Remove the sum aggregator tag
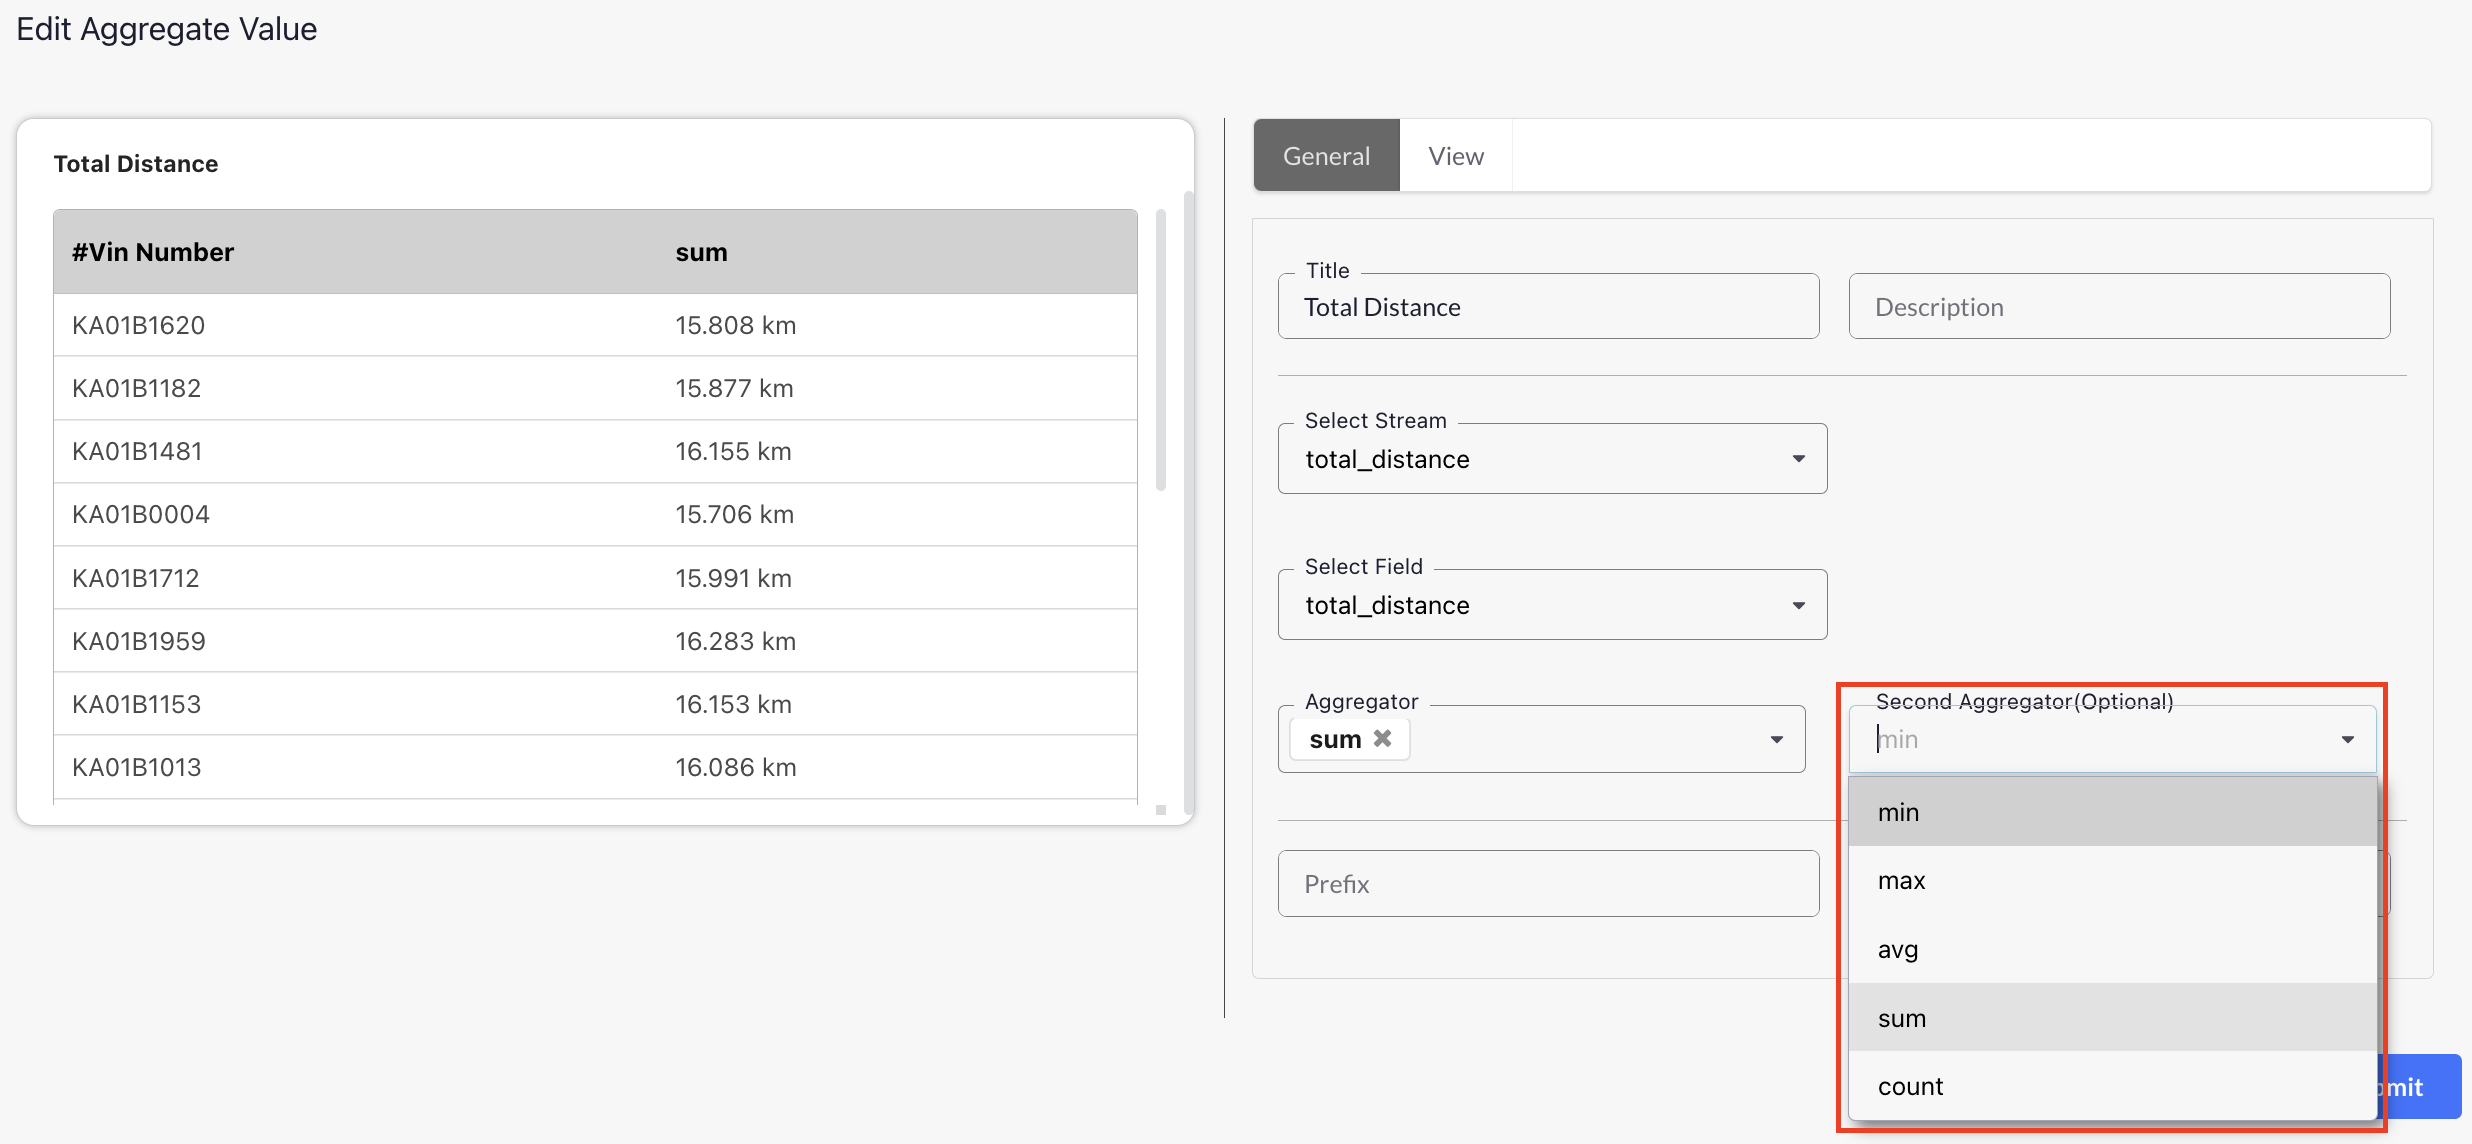Image resolution: width=2472 pixels, height=1144 pixels. pos(1383,738)
